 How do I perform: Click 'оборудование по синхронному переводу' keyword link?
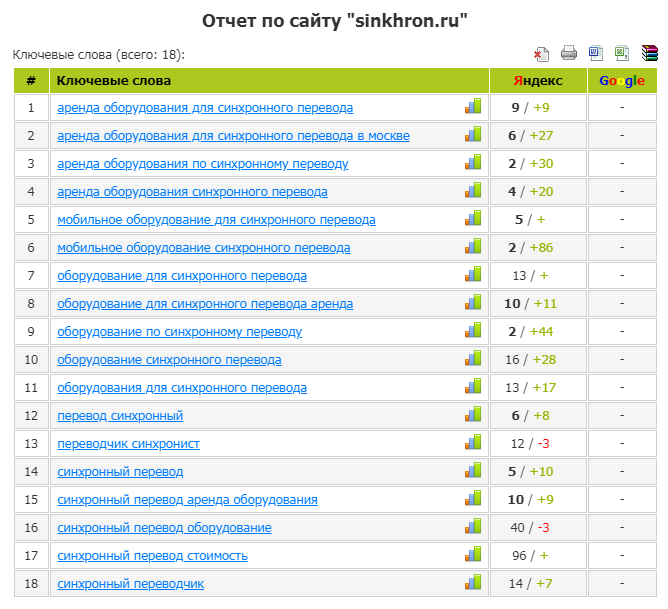pos(179,332)
